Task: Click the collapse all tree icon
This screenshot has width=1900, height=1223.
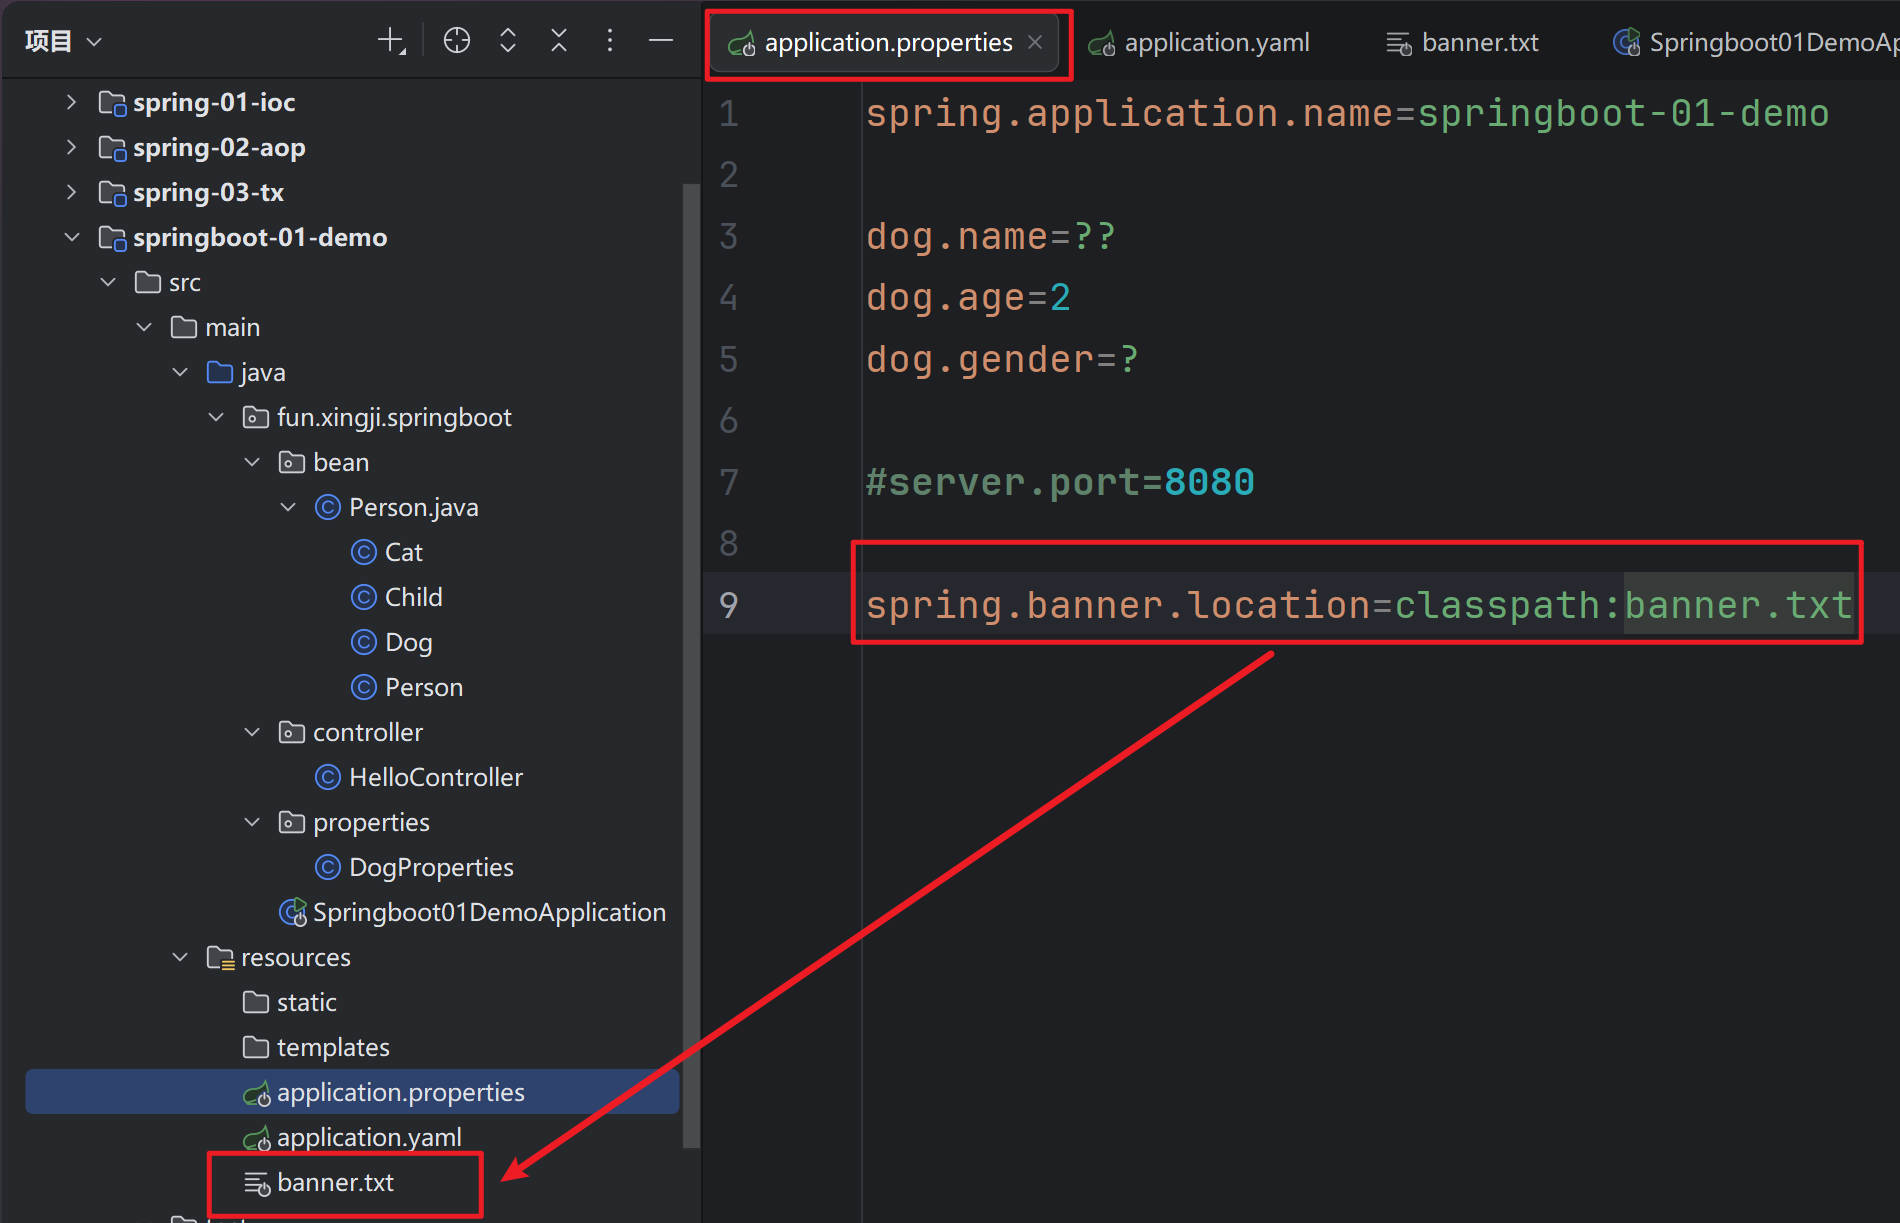Action: (x=559, y=41)
